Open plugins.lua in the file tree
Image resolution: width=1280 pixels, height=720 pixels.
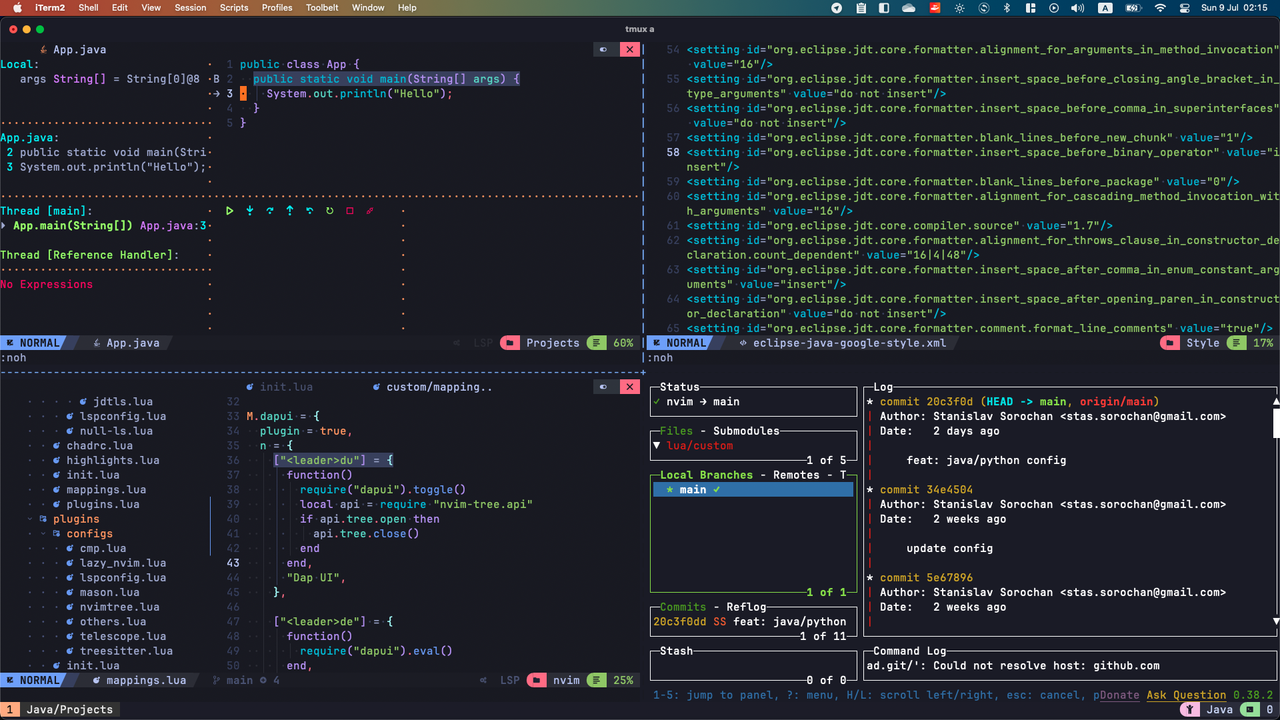(x=96, y=504)
